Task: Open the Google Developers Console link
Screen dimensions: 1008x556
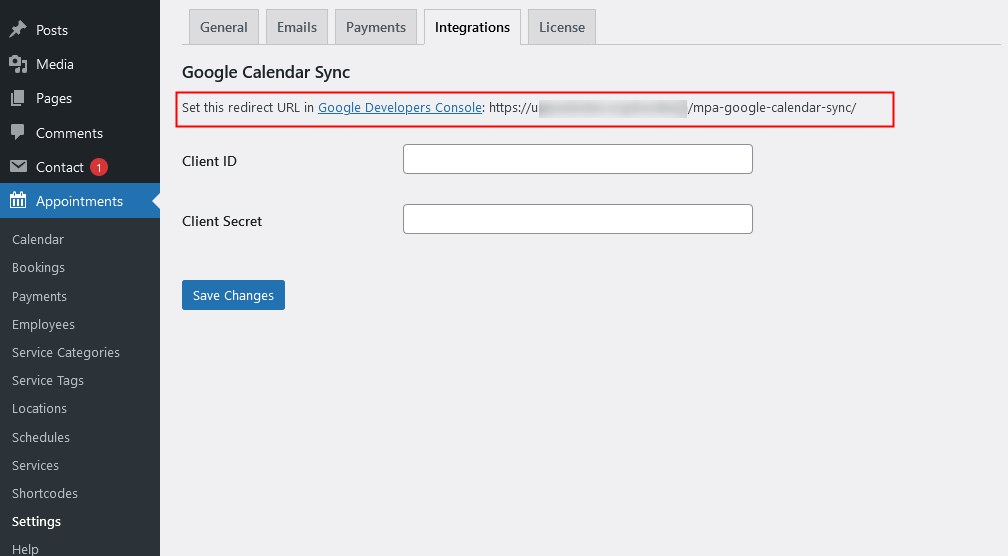Action: tap(400, 107)
